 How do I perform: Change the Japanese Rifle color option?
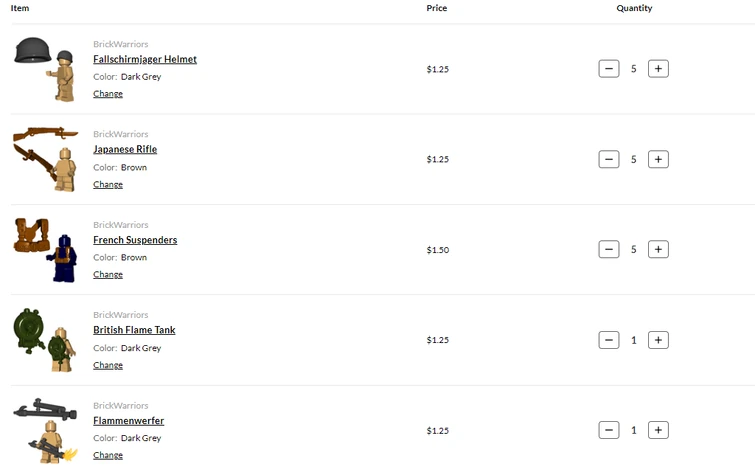pos(108,184)
